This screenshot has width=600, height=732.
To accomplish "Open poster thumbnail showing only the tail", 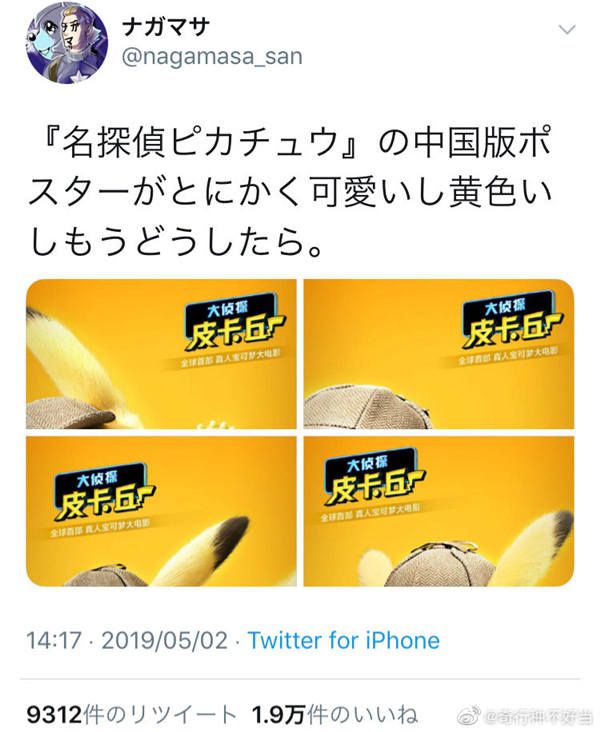I will pos(161,354).
